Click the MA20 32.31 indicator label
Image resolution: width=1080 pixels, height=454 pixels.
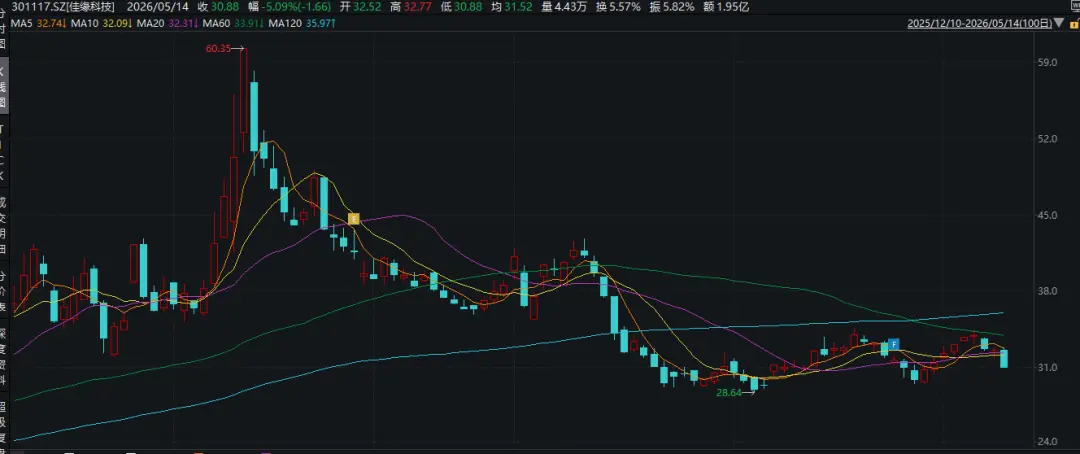pyautogui.click(x=165, y=23)
